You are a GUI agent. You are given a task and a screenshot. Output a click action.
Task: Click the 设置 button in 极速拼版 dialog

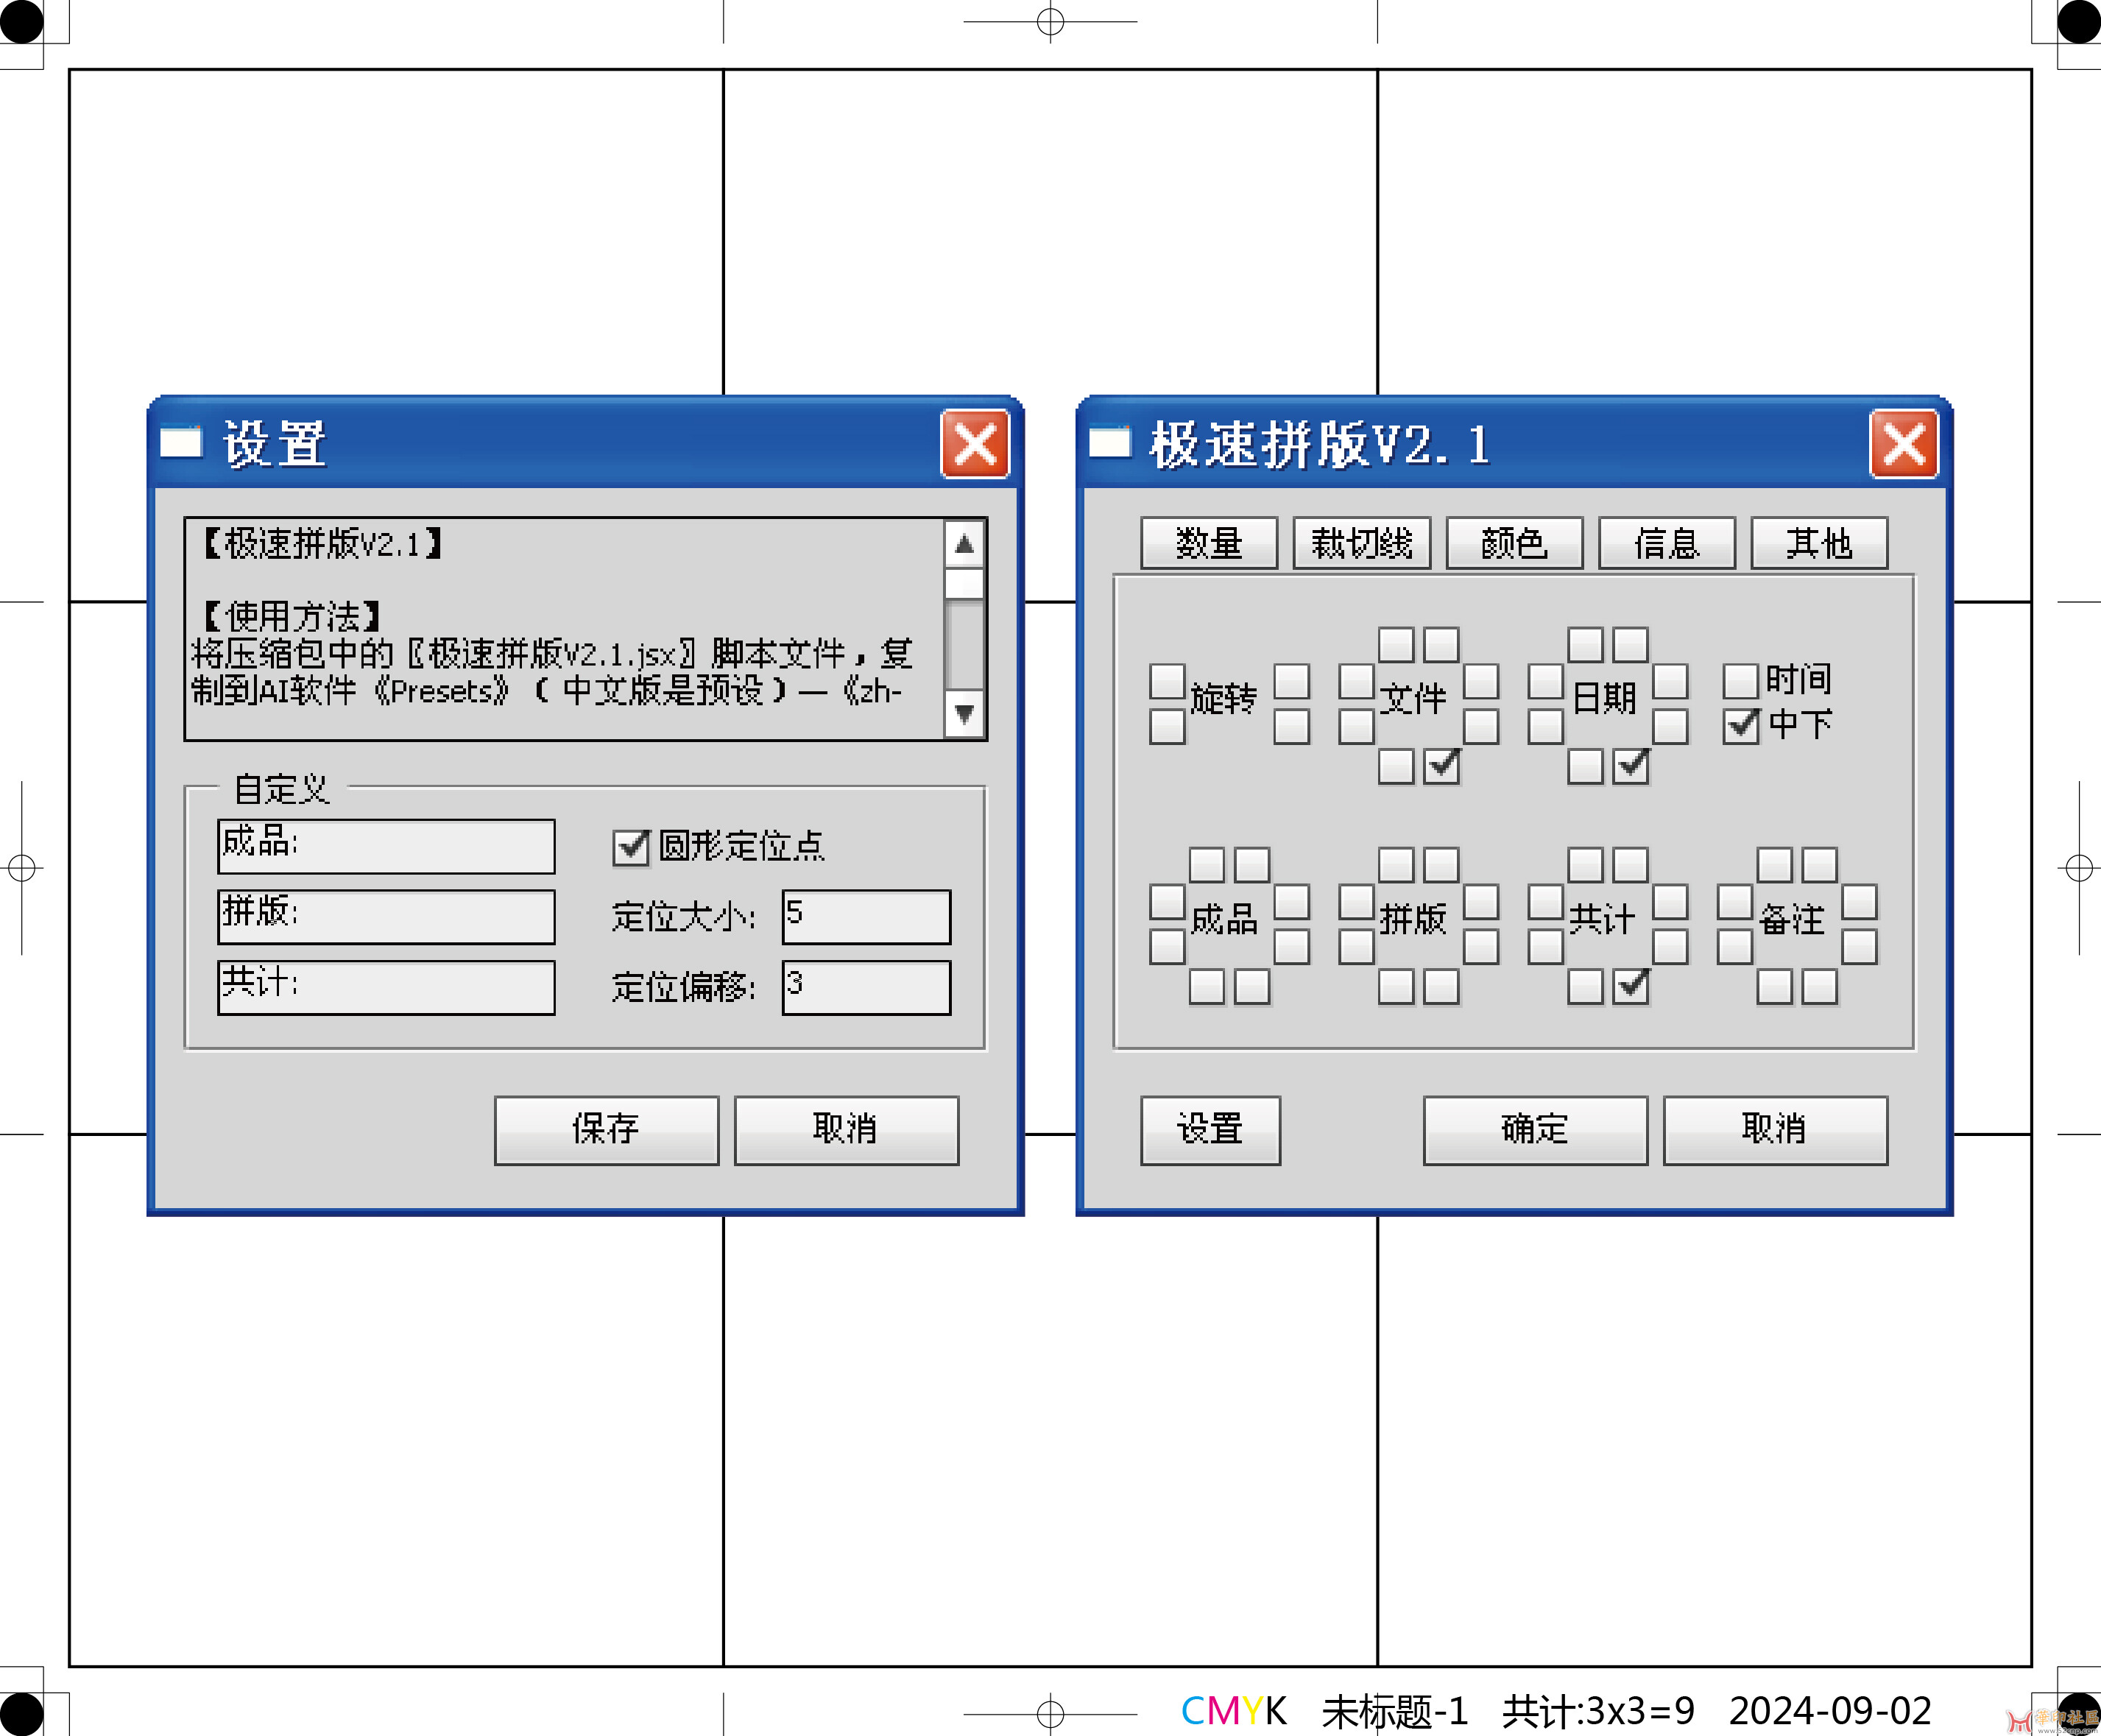point(1210,1130)
